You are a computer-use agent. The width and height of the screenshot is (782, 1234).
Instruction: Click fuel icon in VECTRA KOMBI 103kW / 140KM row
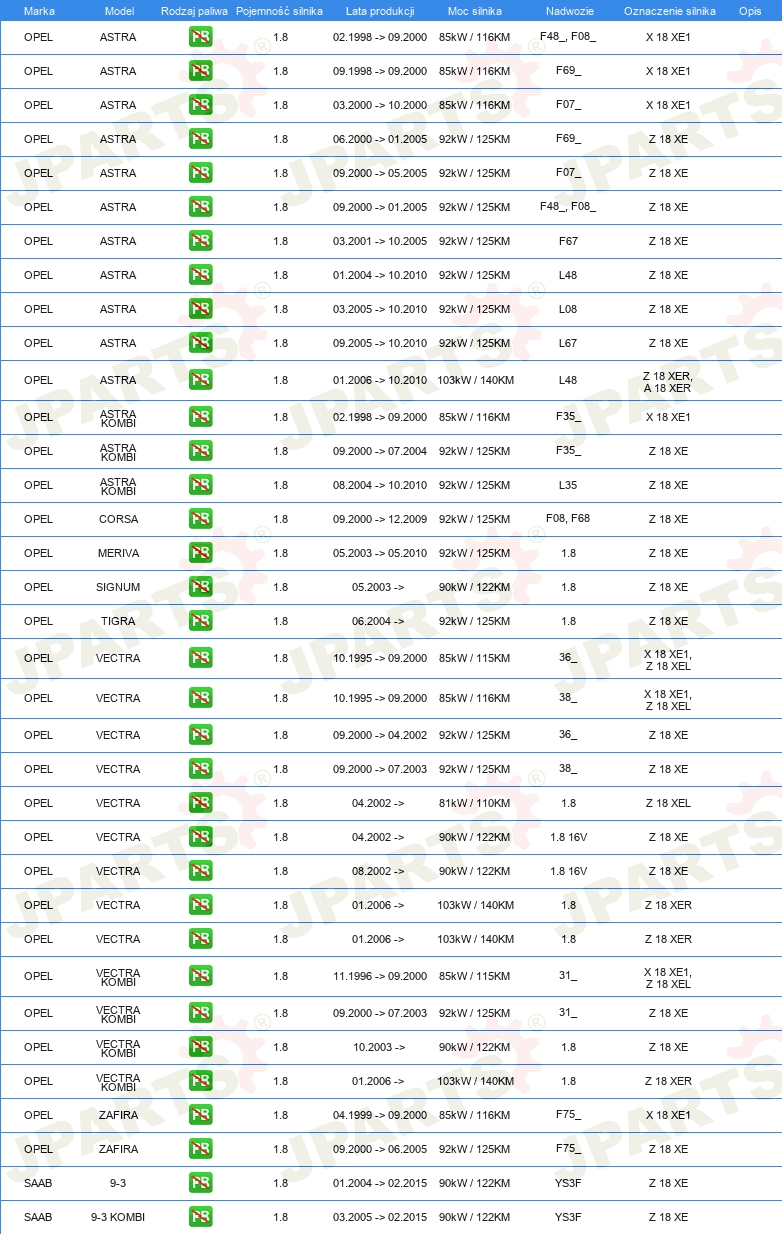click(x=200, y=1081)
